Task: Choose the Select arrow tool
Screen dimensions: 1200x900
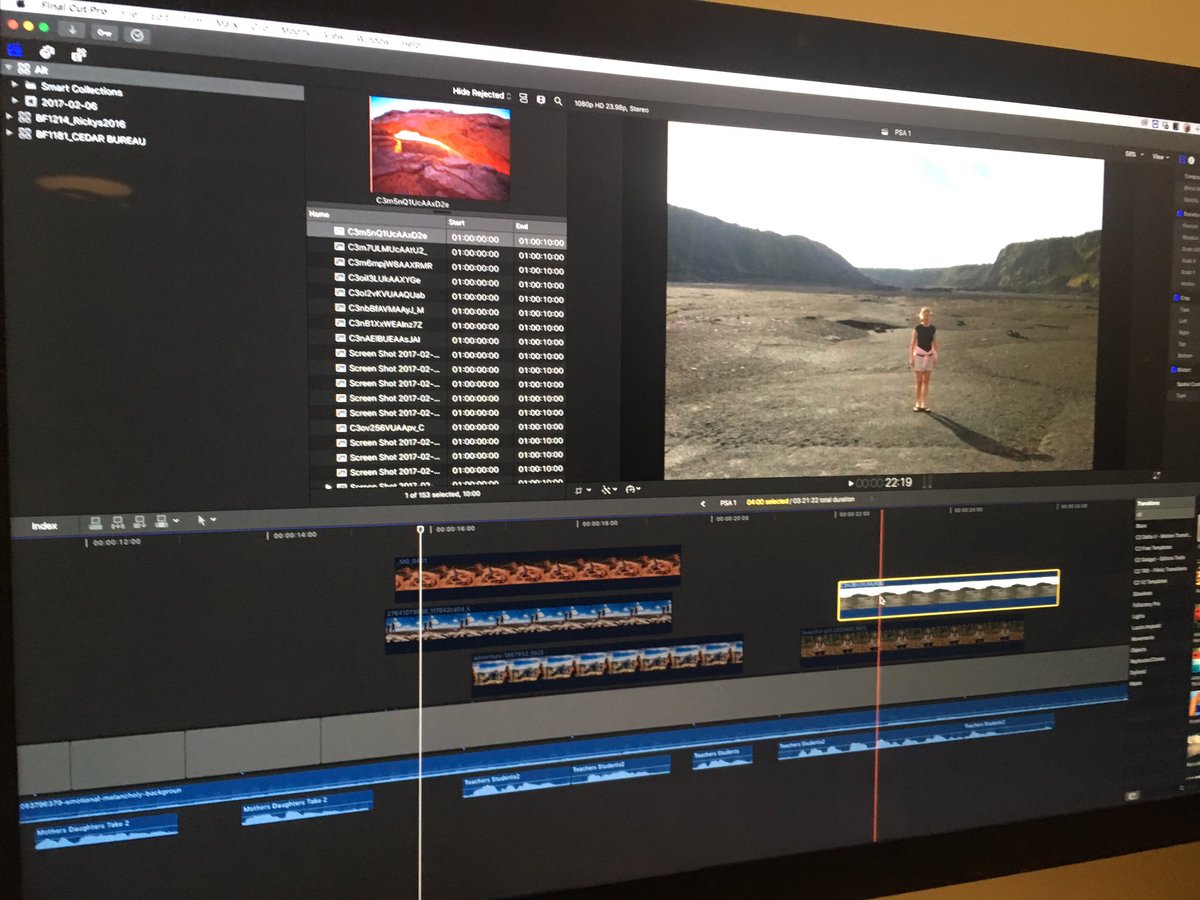Action: [x=201, y=520]
